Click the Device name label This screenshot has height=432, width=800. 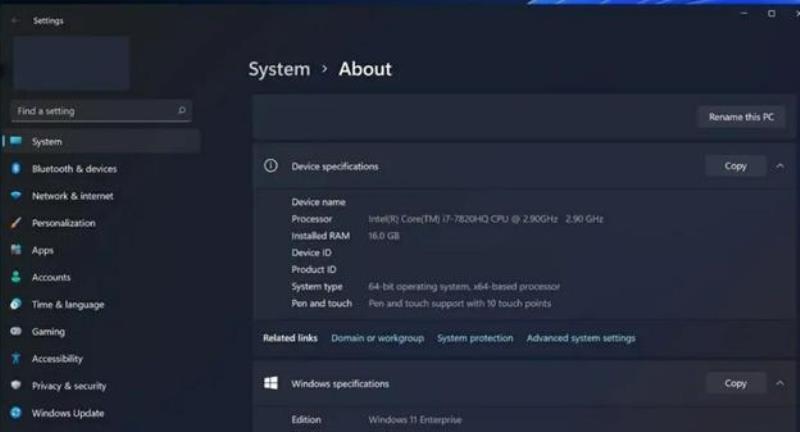pyautogui.click(x=318, y=202)
